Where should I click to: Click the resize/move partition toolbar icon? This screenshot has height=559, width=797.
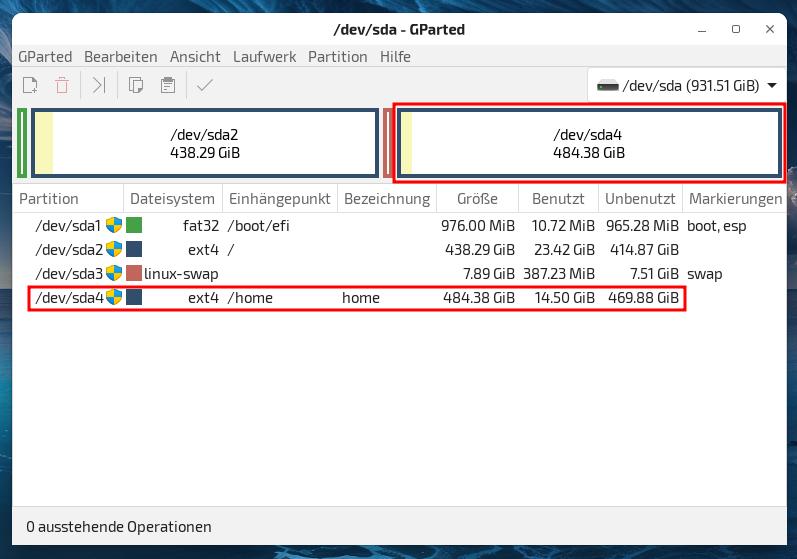(98, 86)
